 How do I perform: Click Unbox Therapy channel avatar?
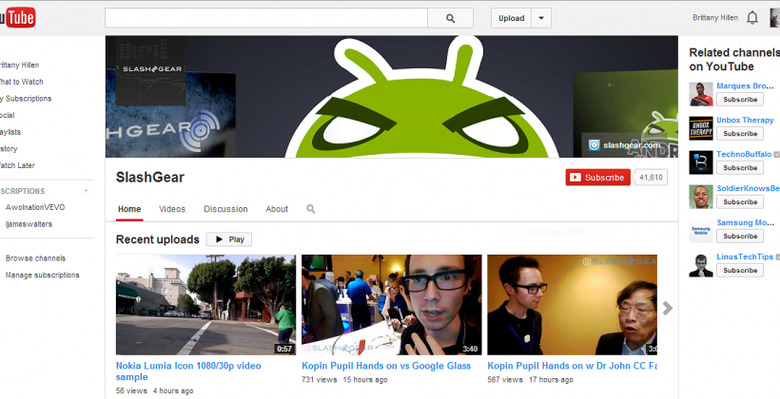click(701, 128)
